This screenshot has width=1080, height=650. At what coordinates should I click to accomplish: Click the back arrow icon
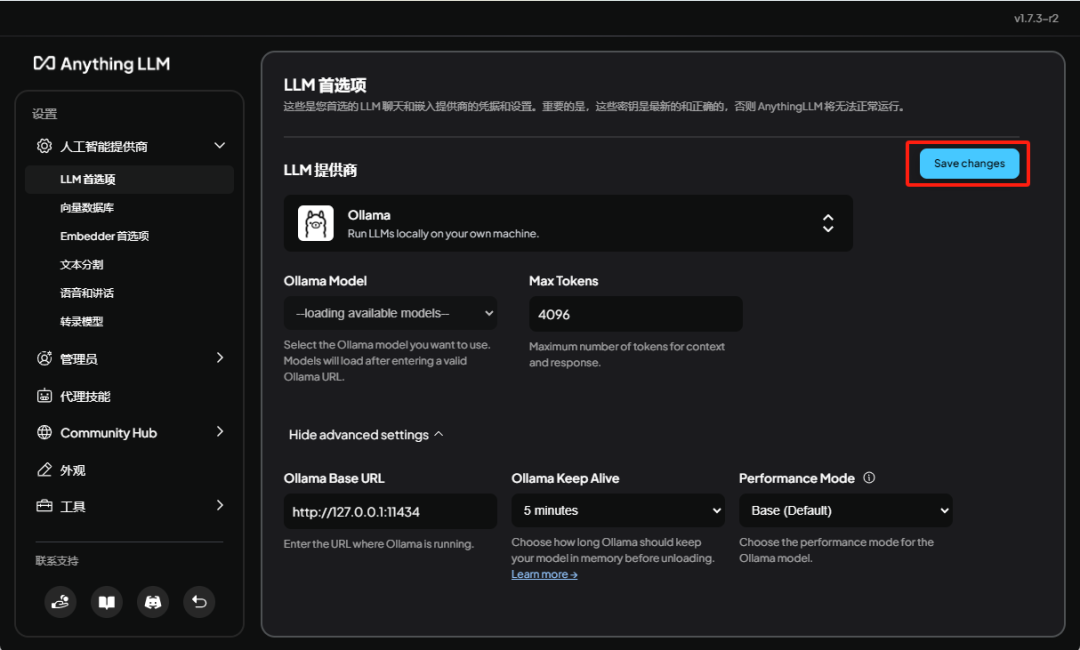point(199,602)
